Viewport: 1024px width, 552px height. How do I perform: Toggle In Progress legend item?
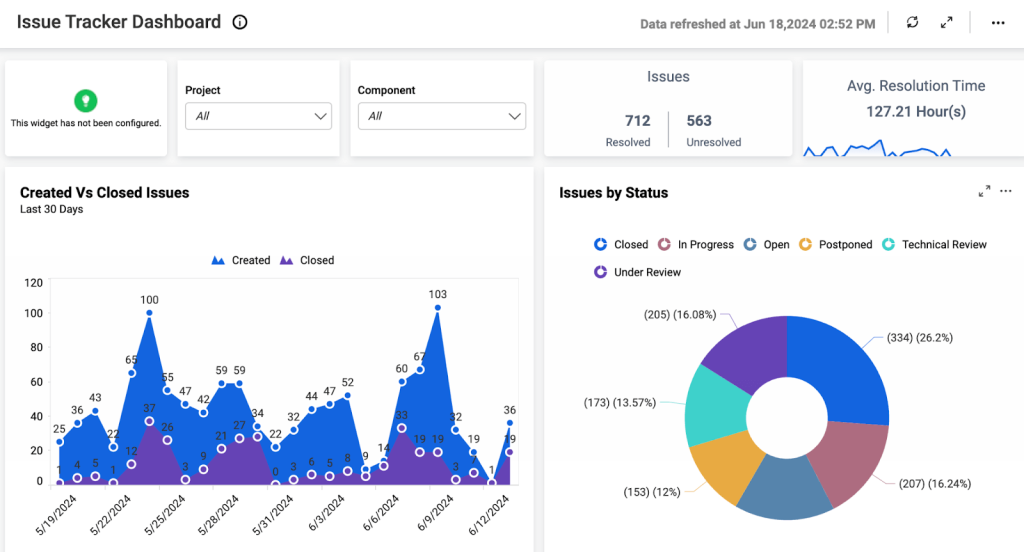696,244
